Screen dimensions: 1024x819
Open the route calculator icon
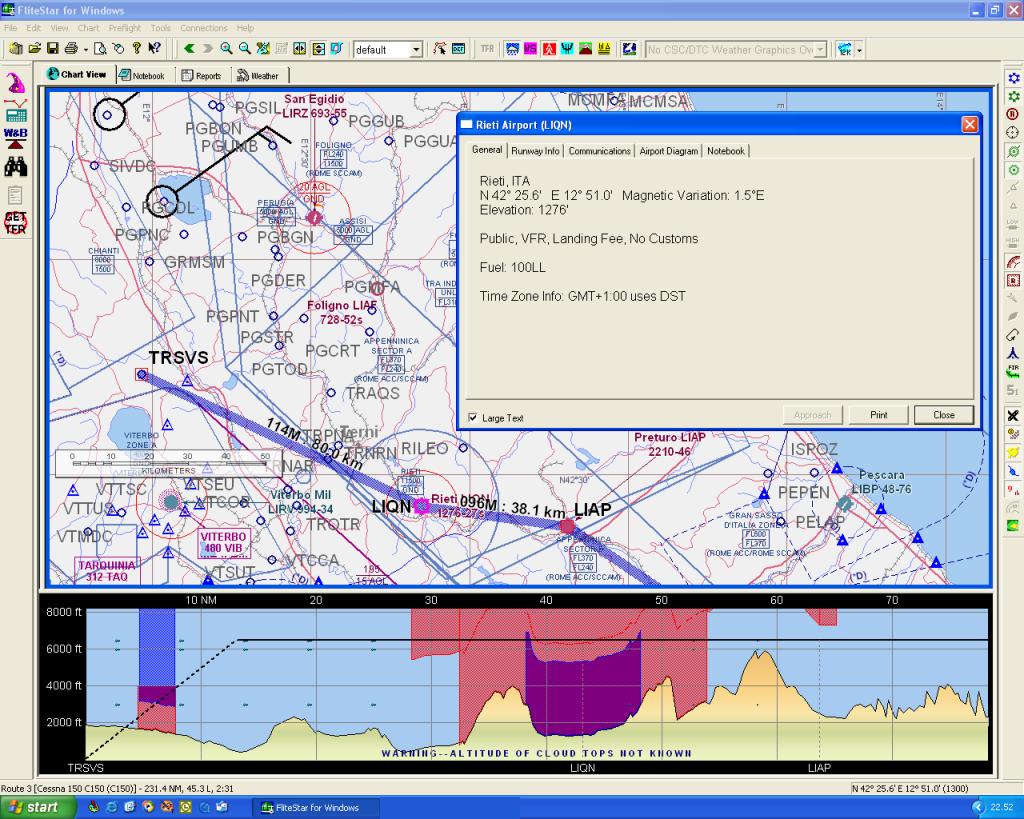16,112
